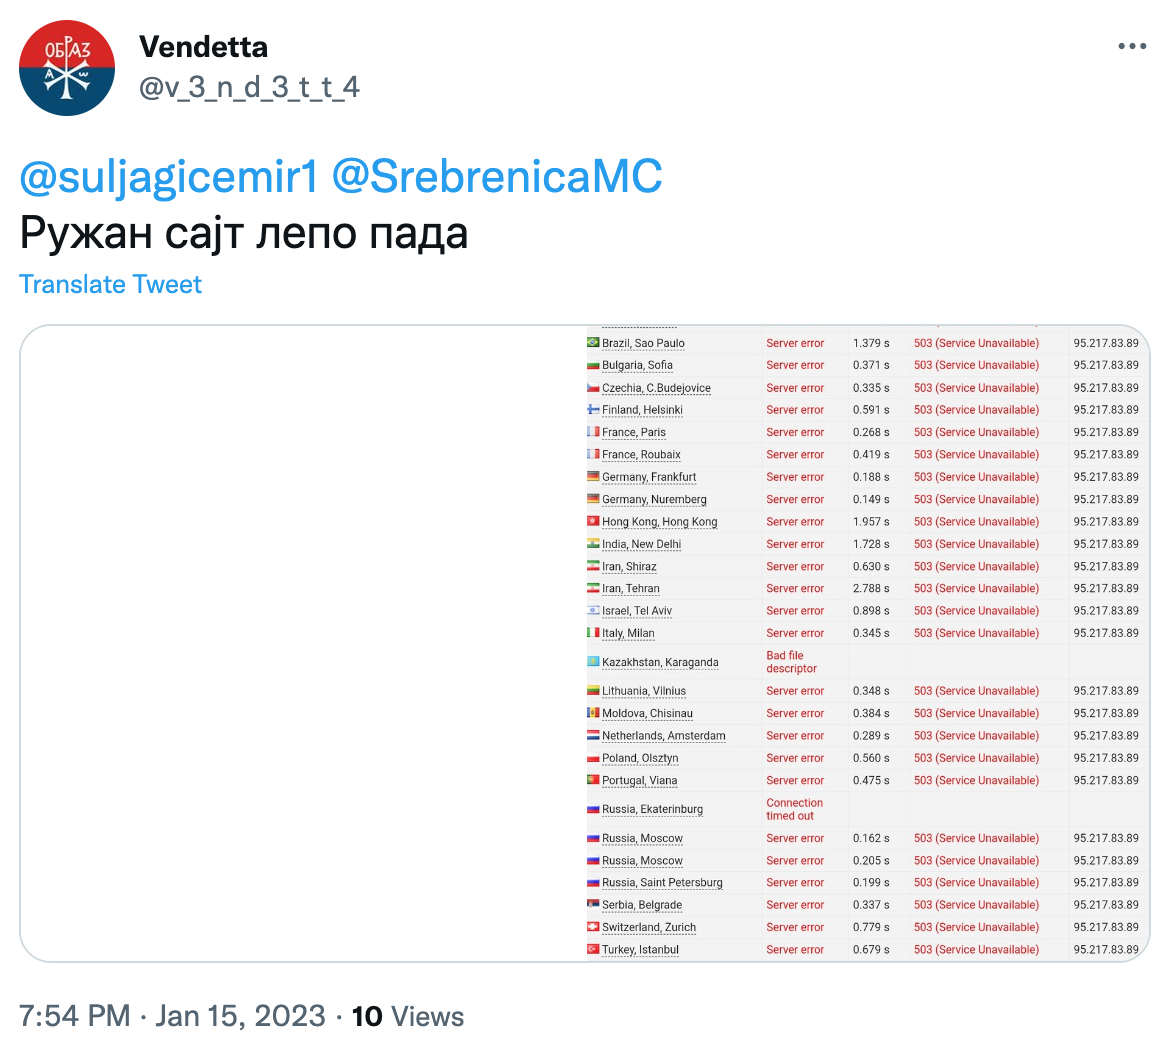The width and height of the screenshot is (1174, 1054).
Task: Click the @v_3_n_d_3_t_t_4 handle
Action: [x=249, y=88]
